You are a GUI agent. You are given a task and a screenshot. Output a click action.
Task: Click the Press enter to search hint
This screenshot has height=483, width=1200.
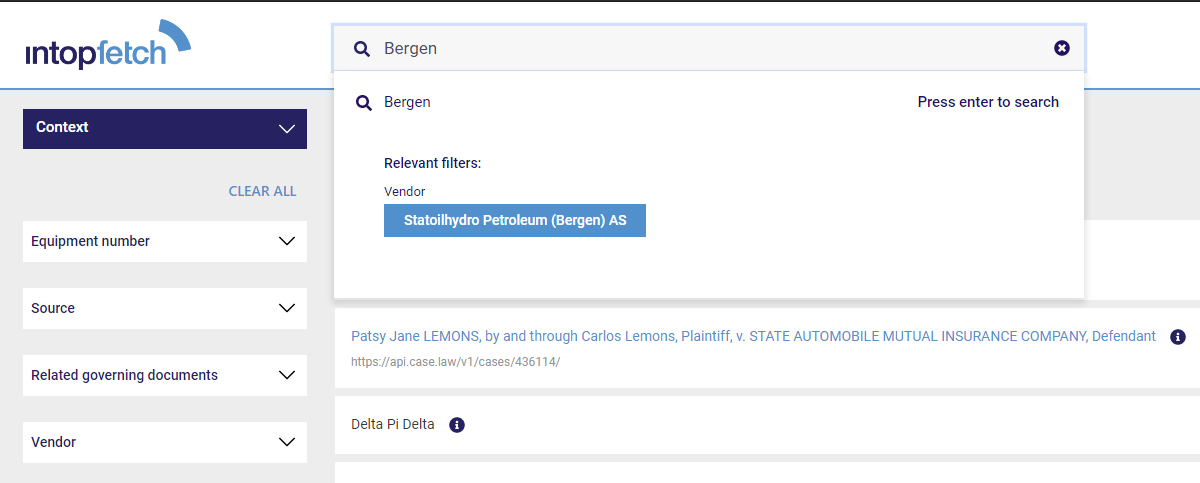point(988,102)
